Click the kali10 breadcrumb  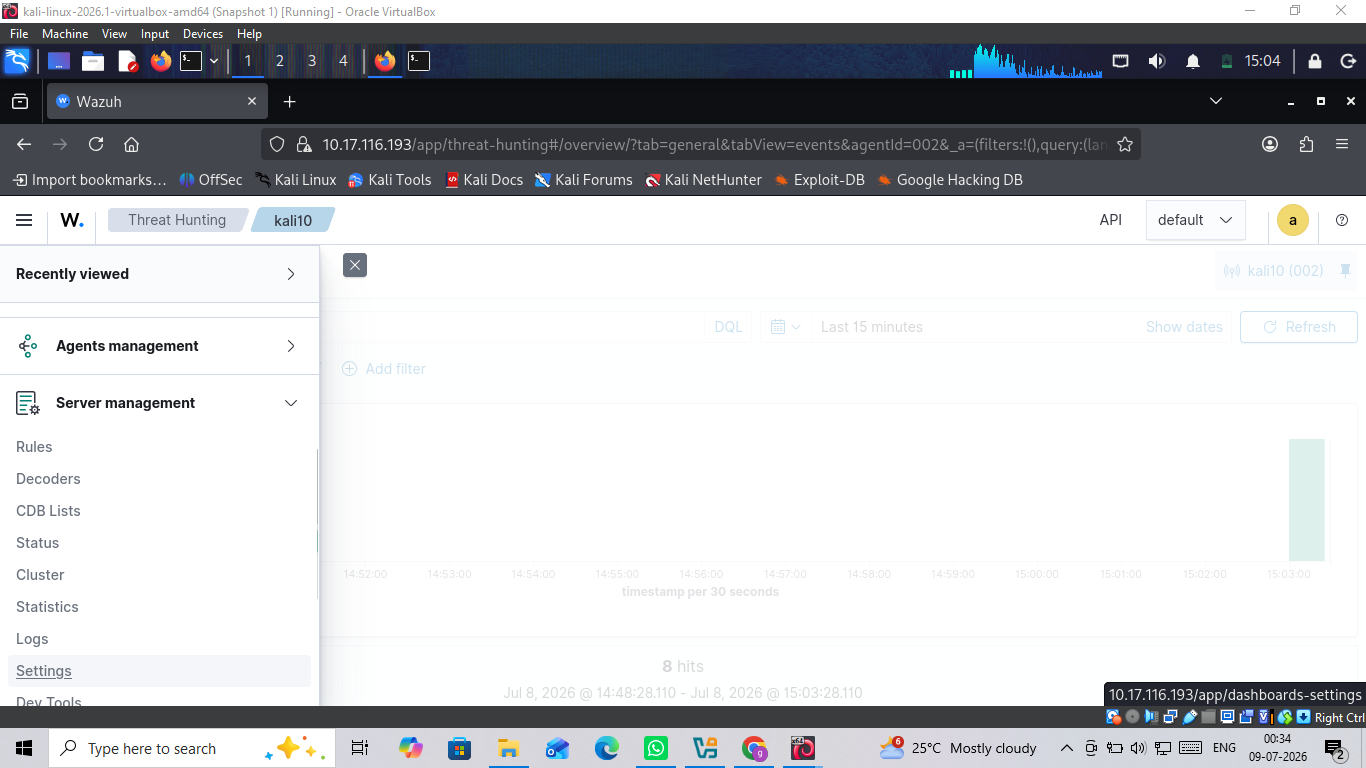pos(293,220)
